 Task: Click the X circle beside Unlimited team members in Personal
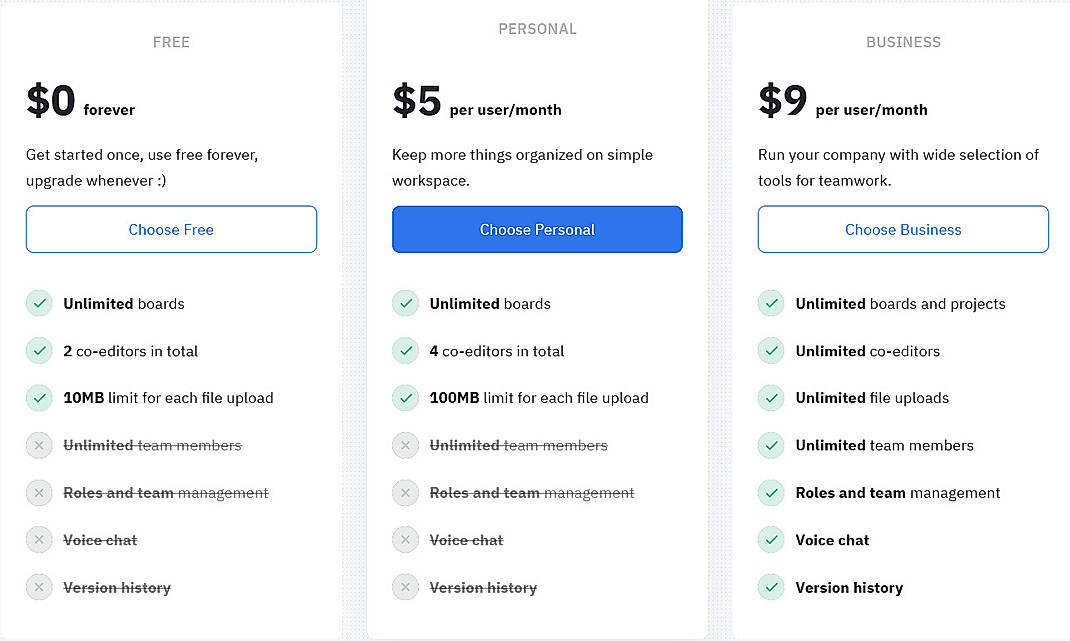click(405, 445)
